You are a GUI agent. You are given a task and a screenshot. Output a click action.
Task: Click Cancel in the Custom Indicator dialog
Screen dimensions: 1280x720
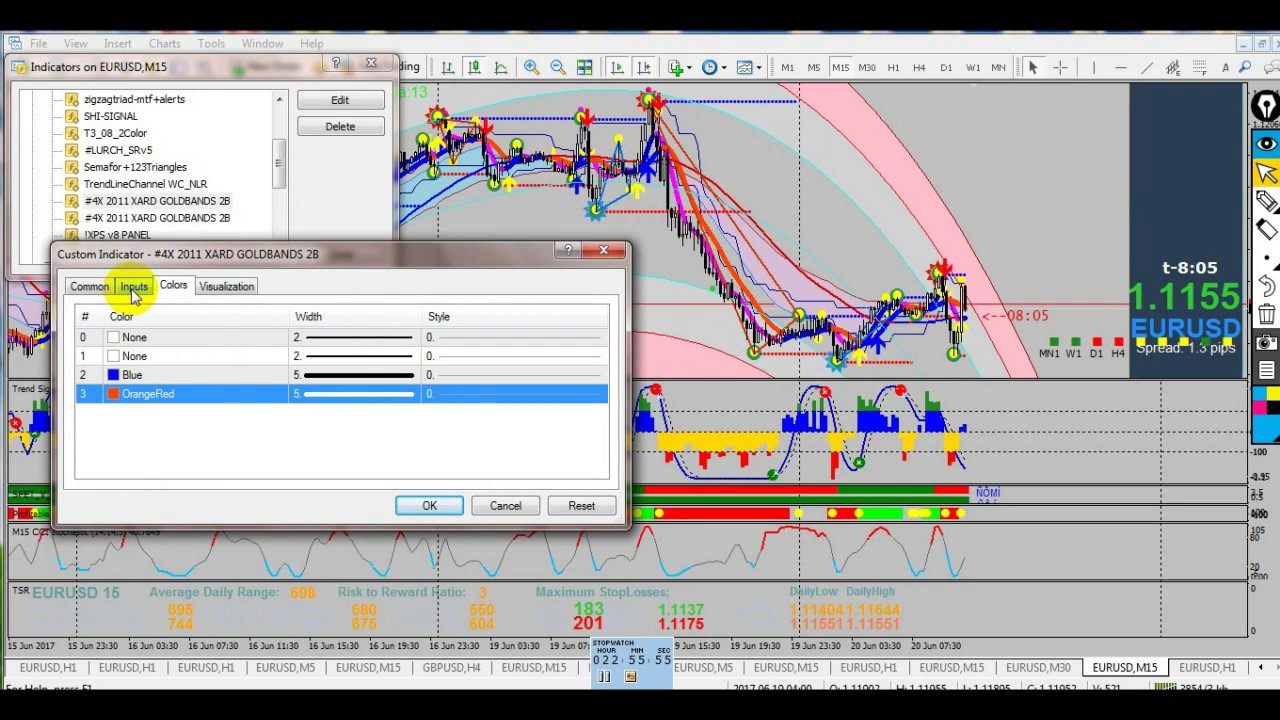click(x=505, y=506)
